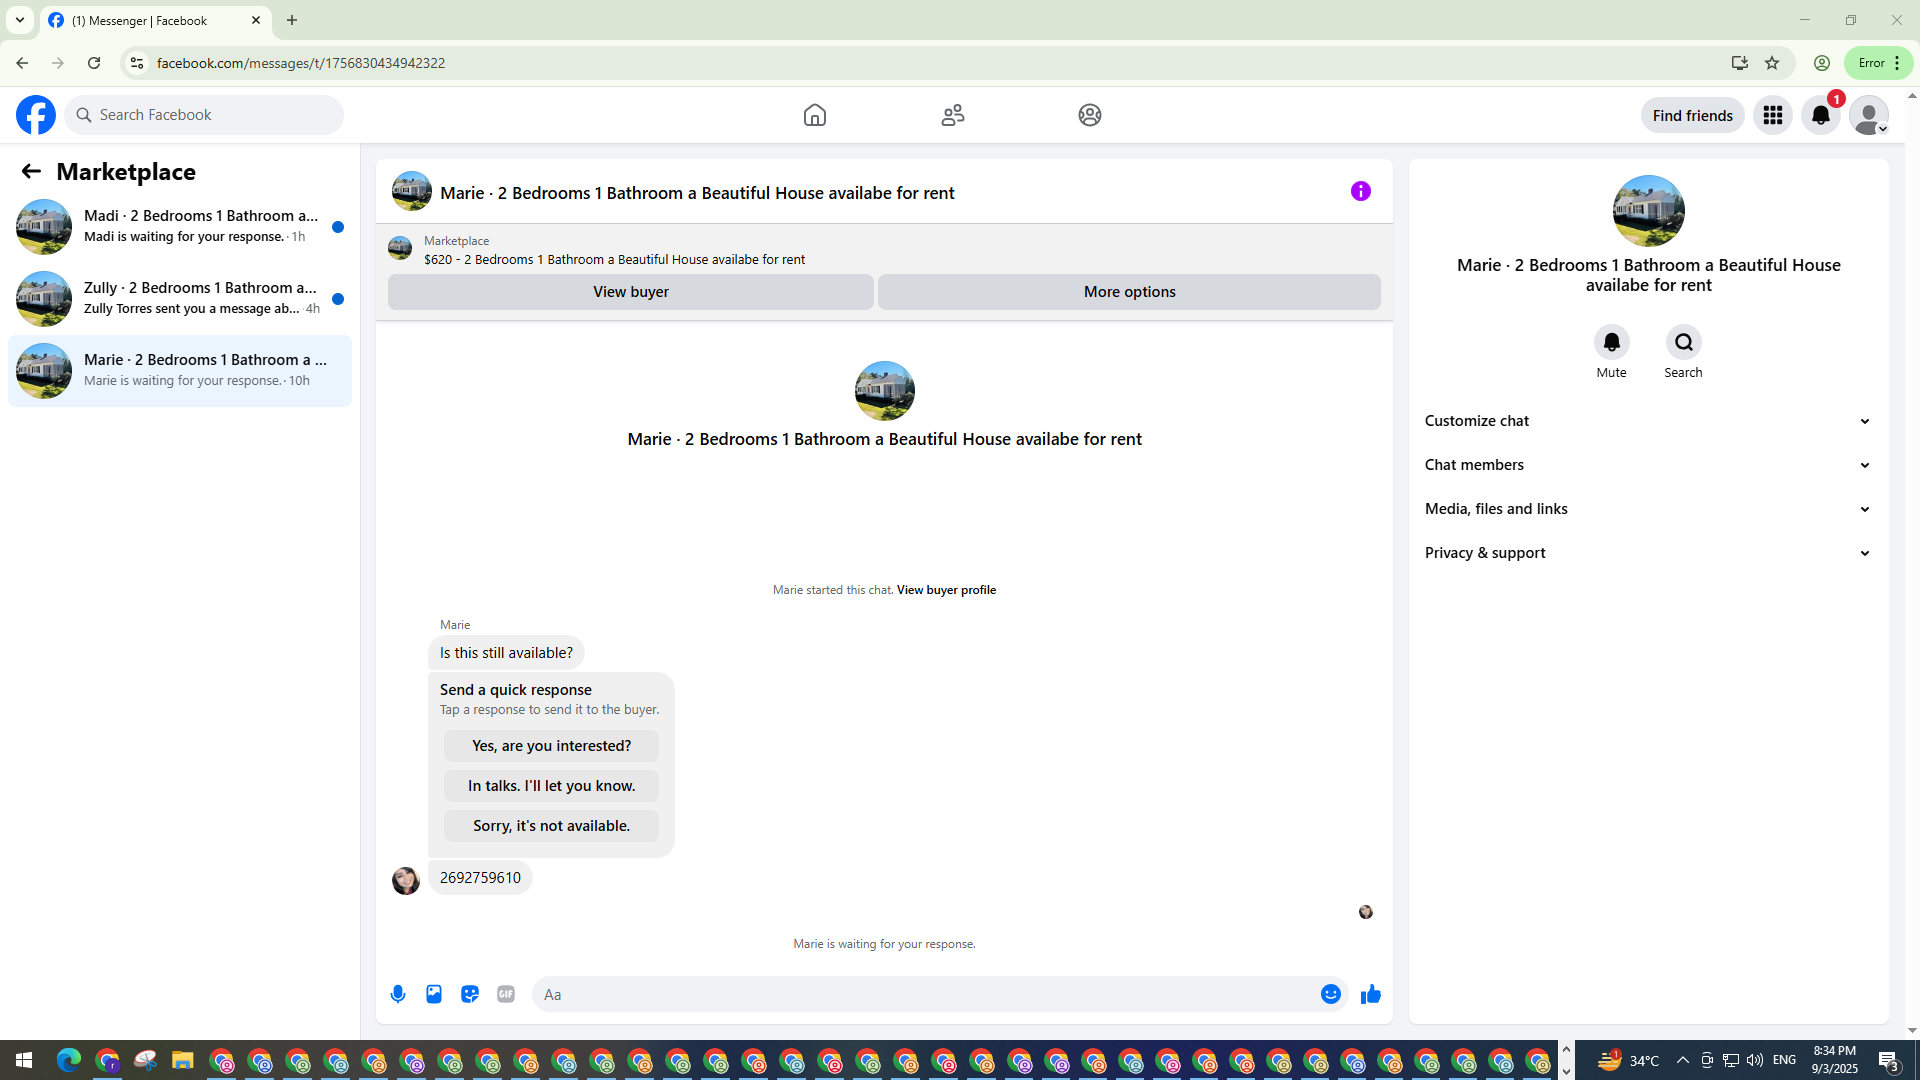Click listing thumbnail in Marketplace banner
The height and width of the screenshot is (1080, 1920).
pyautogui.click(x=400, y=248)
